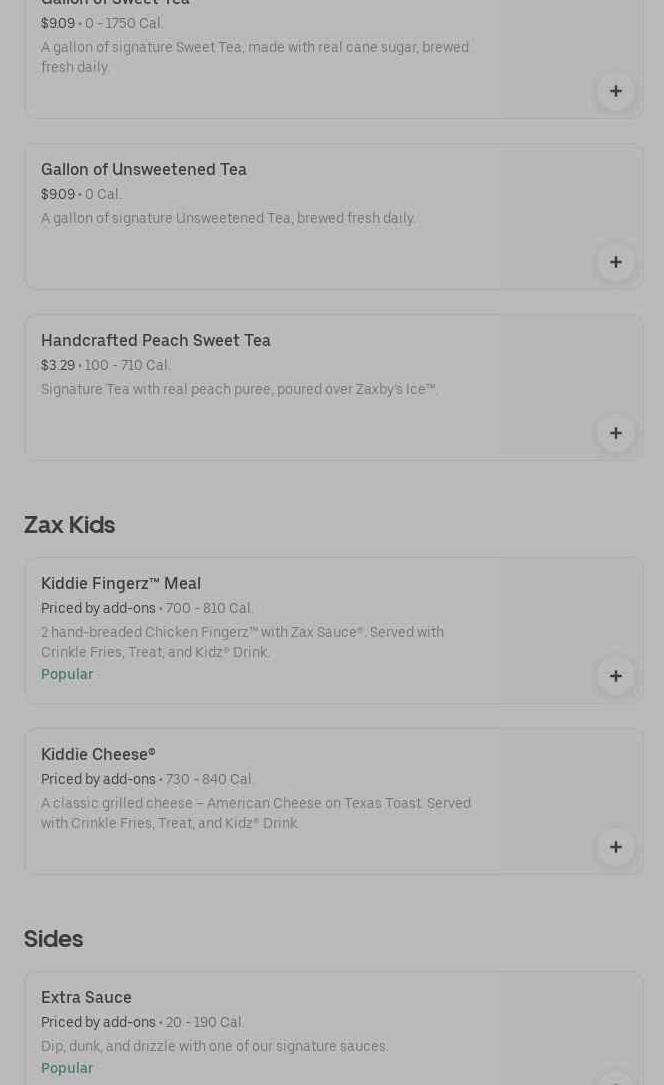664x1085 pixels.
Task: Add Gallon of Unsweetened Tea to cart
Action: coord(615,262)
